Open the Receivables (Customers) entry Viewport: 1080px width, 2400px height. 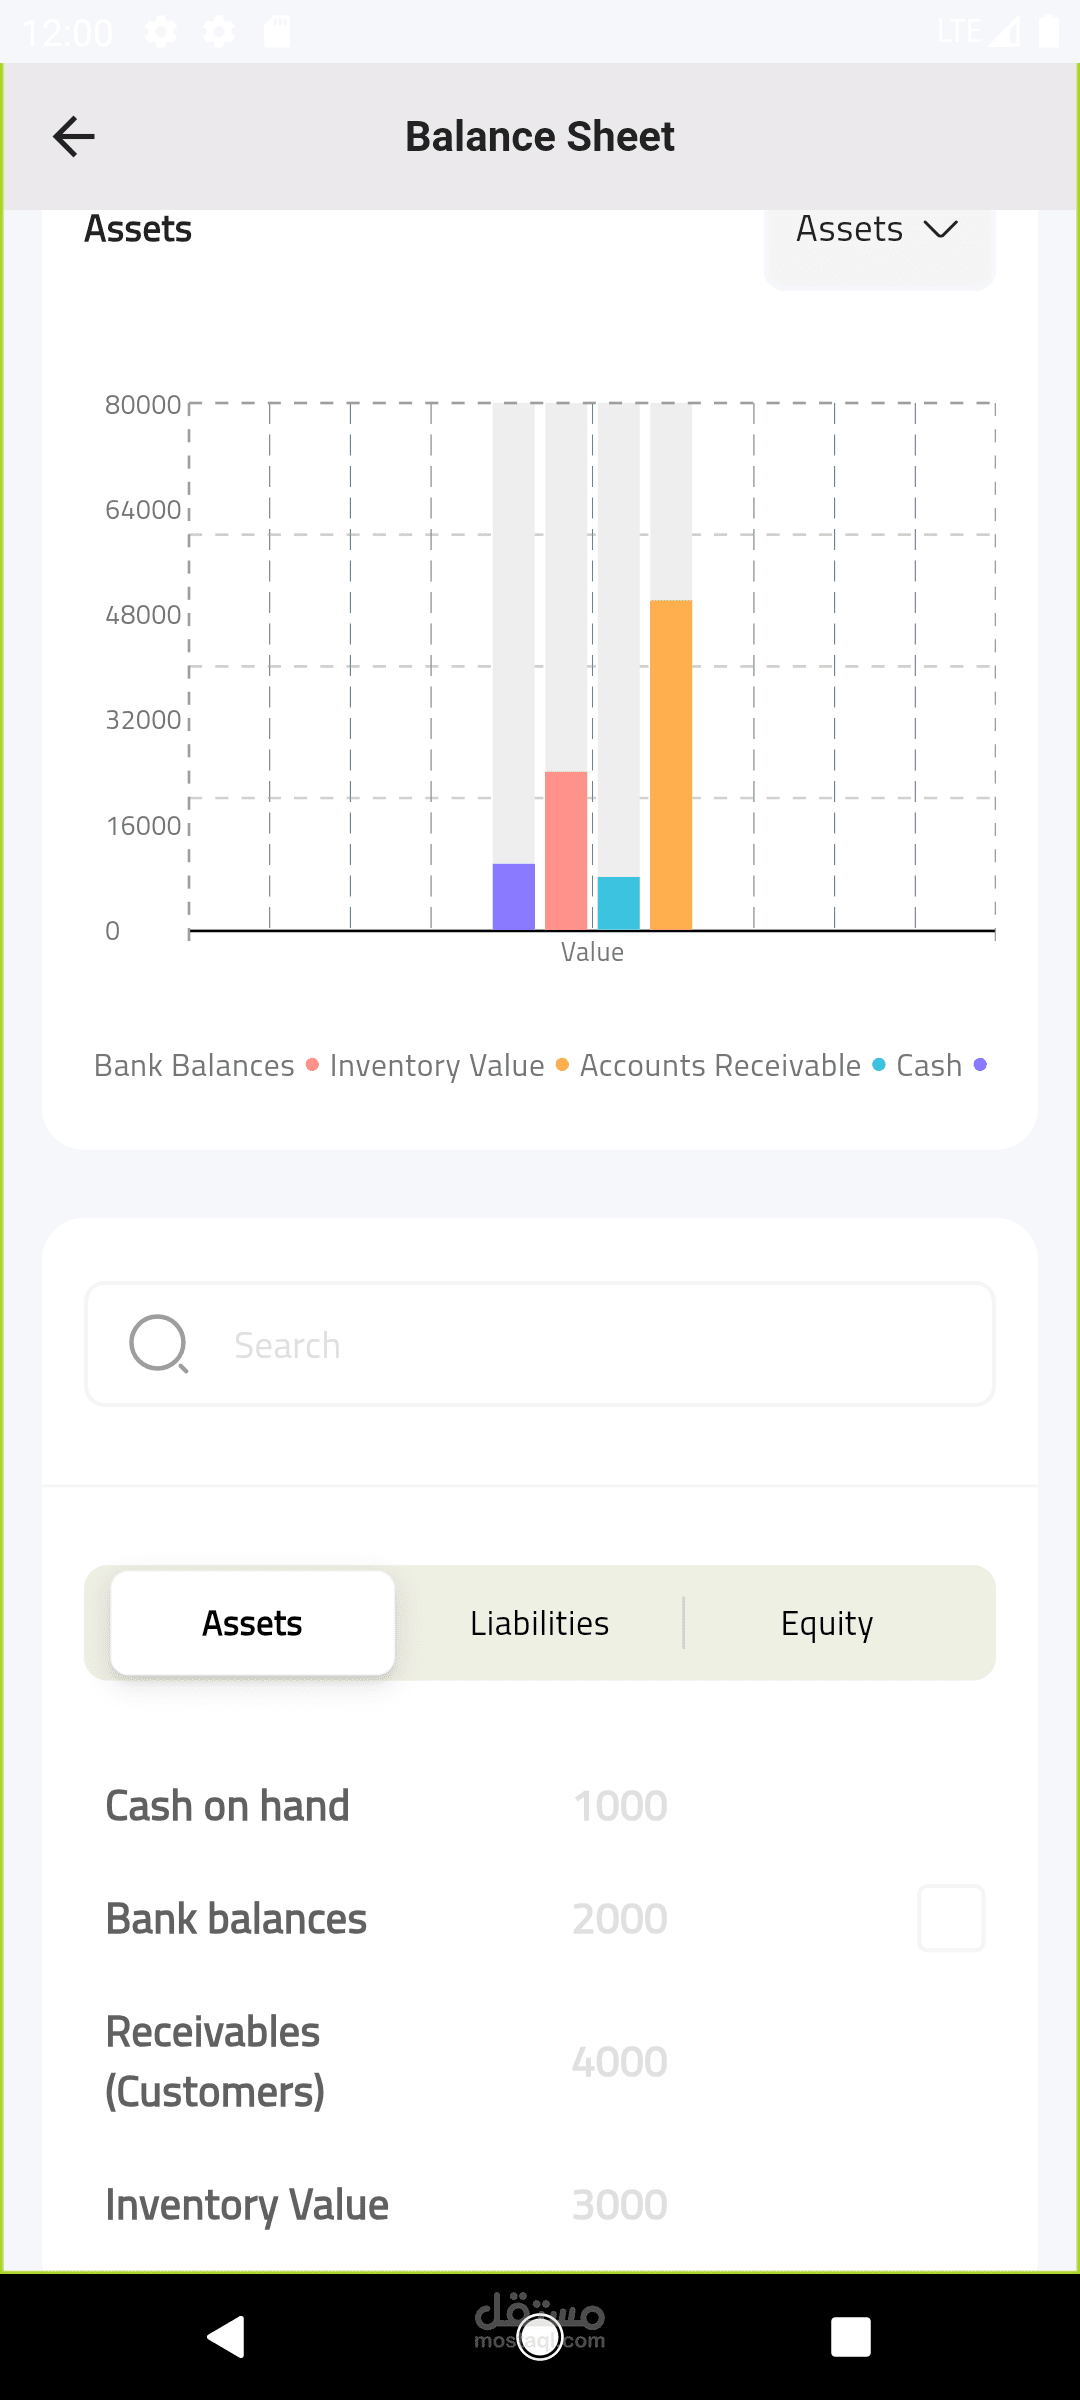tap(214, 2061)
